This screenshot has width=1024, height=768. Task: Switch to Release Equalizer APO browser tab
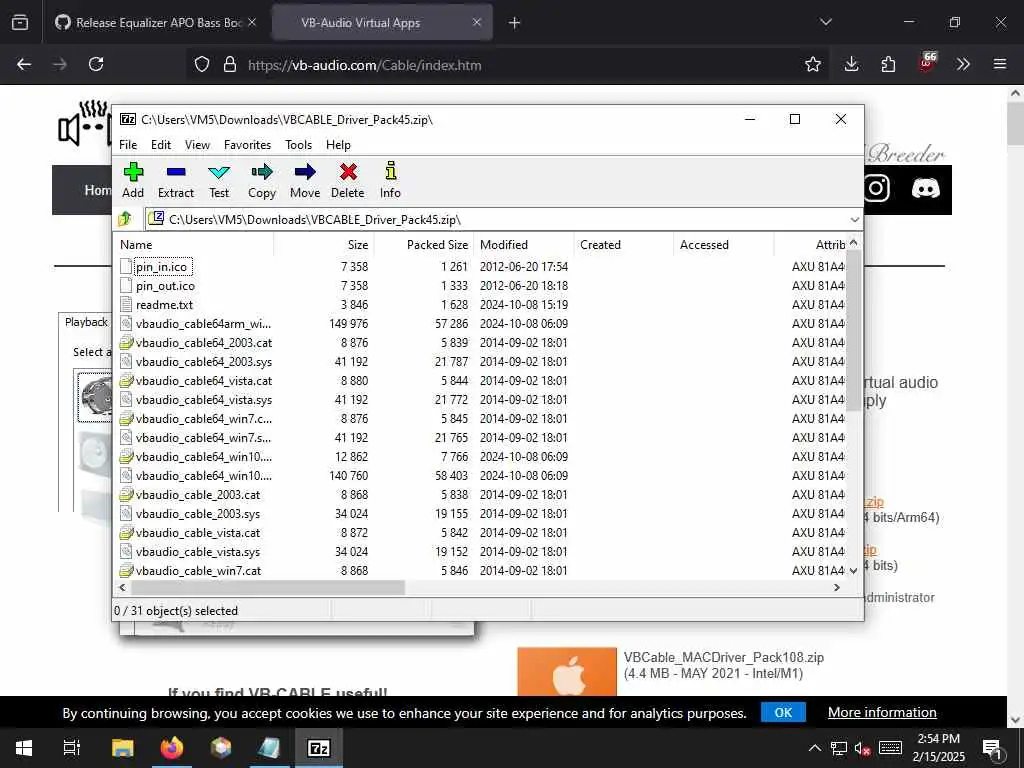pyautogui.click(x=157, y=23)
